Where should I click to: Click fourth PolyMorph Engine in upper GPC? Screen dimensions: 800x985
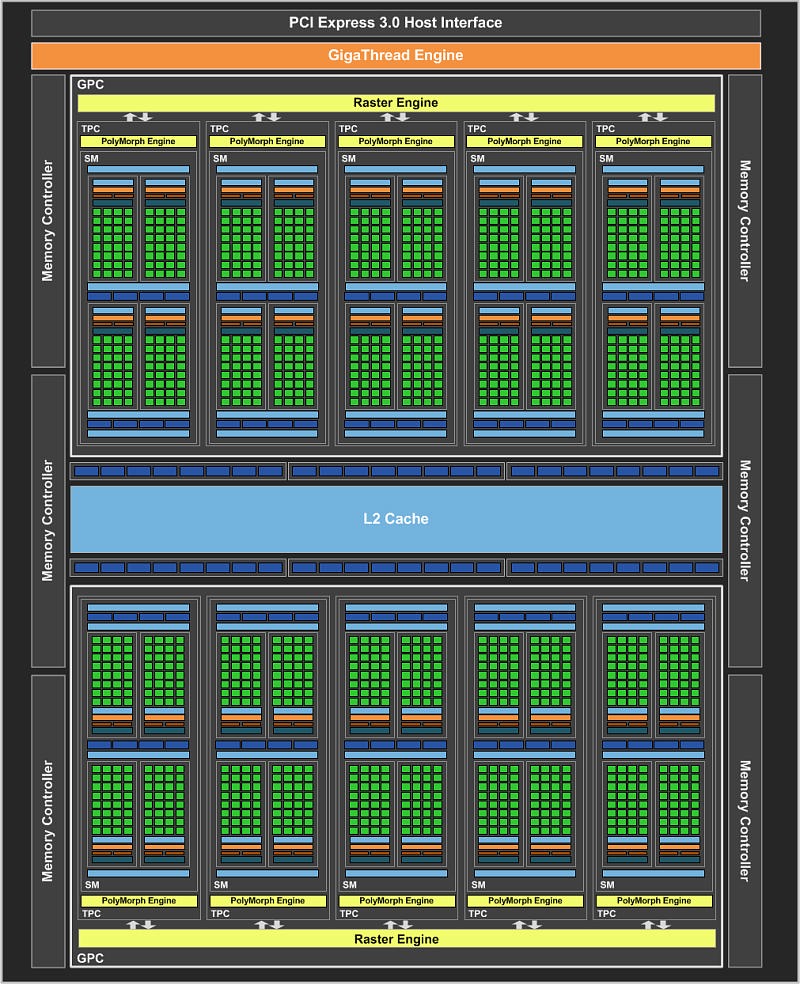(524, 141)
